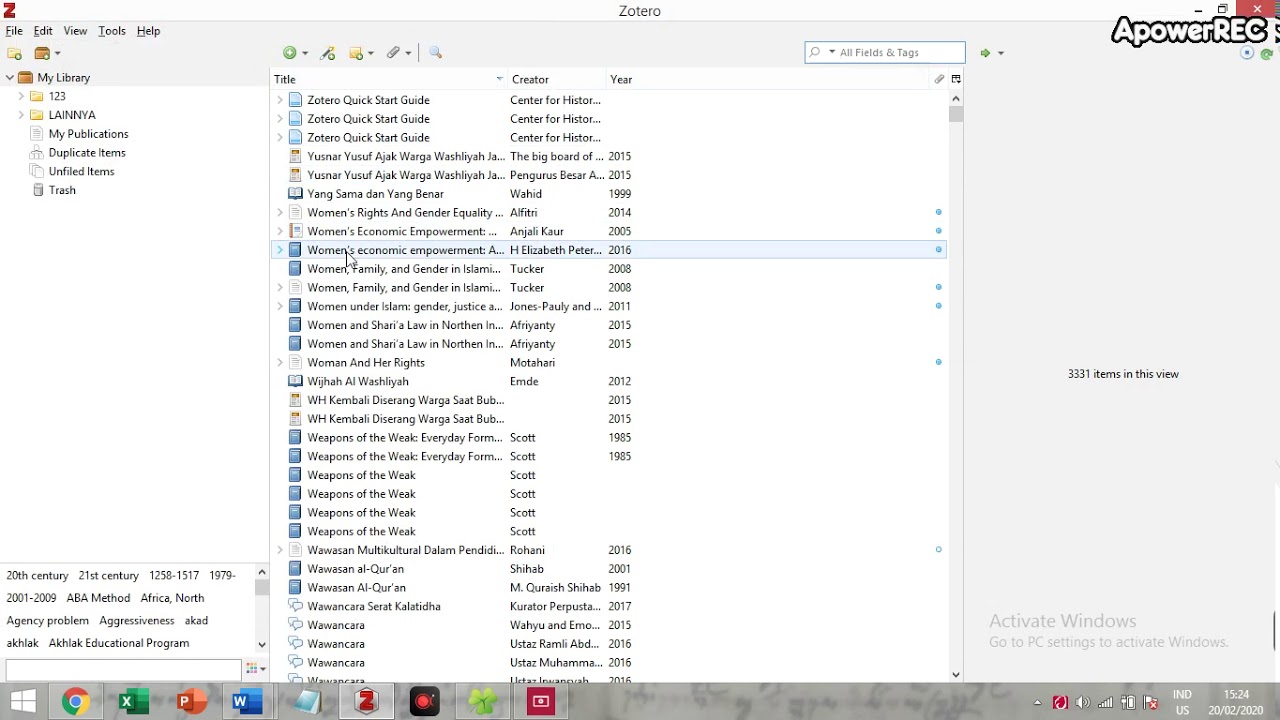Open the column picker icon
Viewport: 1280px width, 720px height.
point(956,79)
